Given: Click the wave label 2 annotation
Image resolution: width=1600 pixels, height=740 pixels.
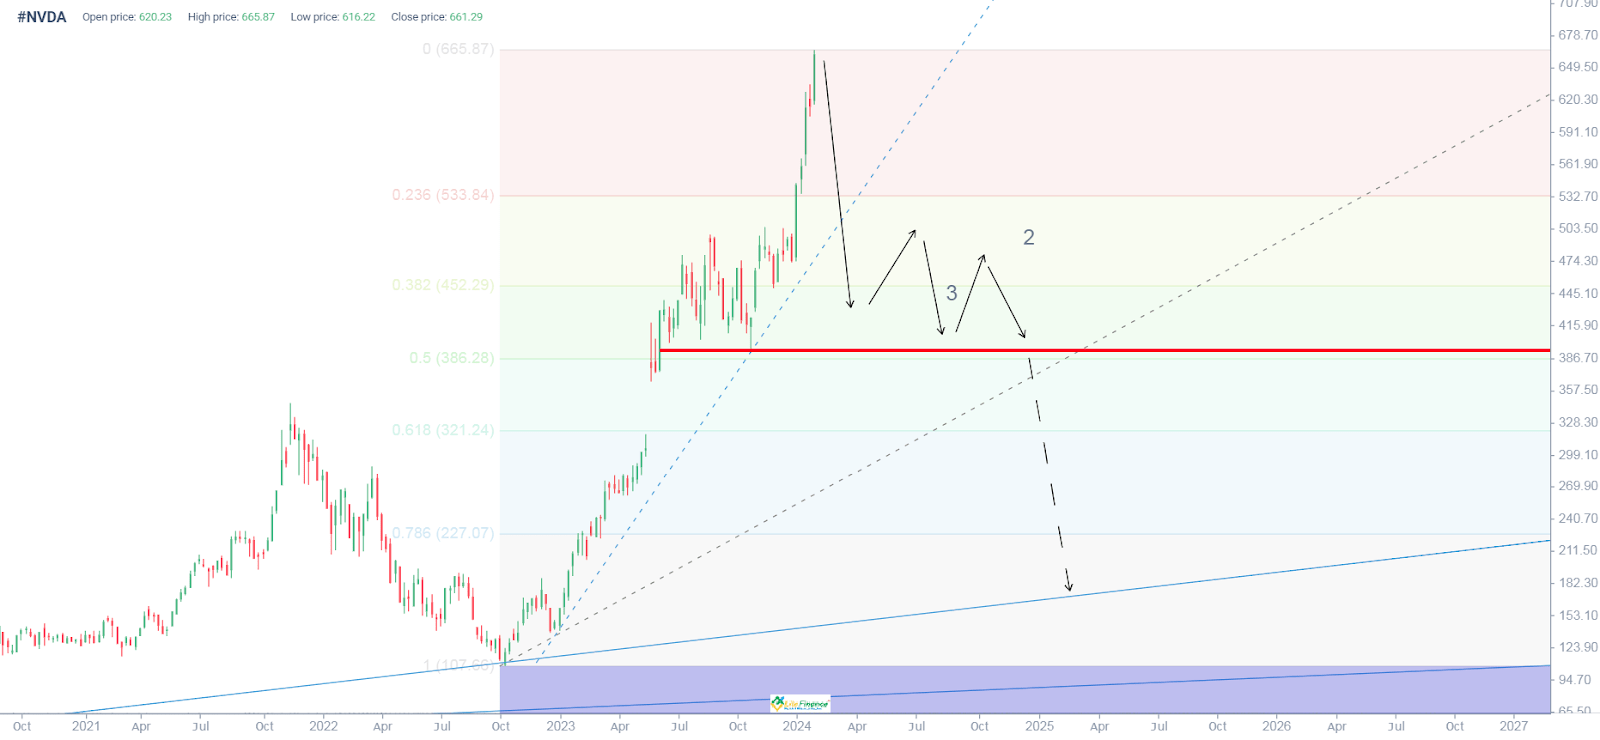Looking at the screenshot, I should (1029, 237).
